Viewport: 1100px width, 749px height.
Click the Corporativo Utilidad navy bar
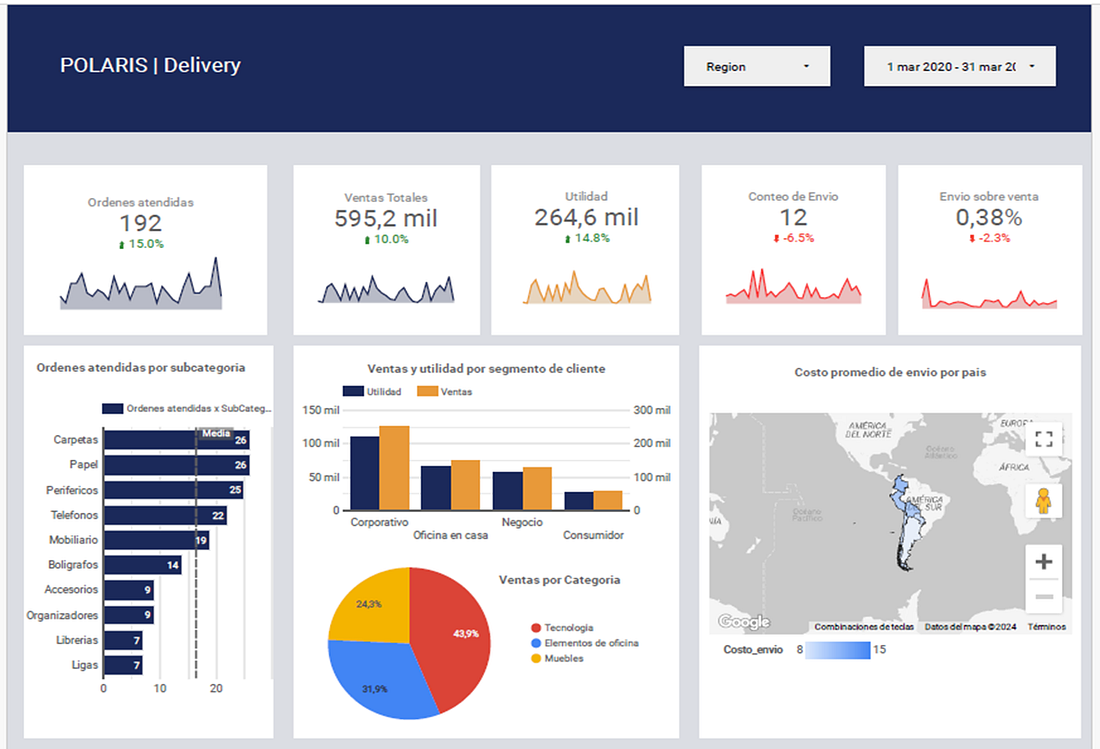(x=365, y=473)
